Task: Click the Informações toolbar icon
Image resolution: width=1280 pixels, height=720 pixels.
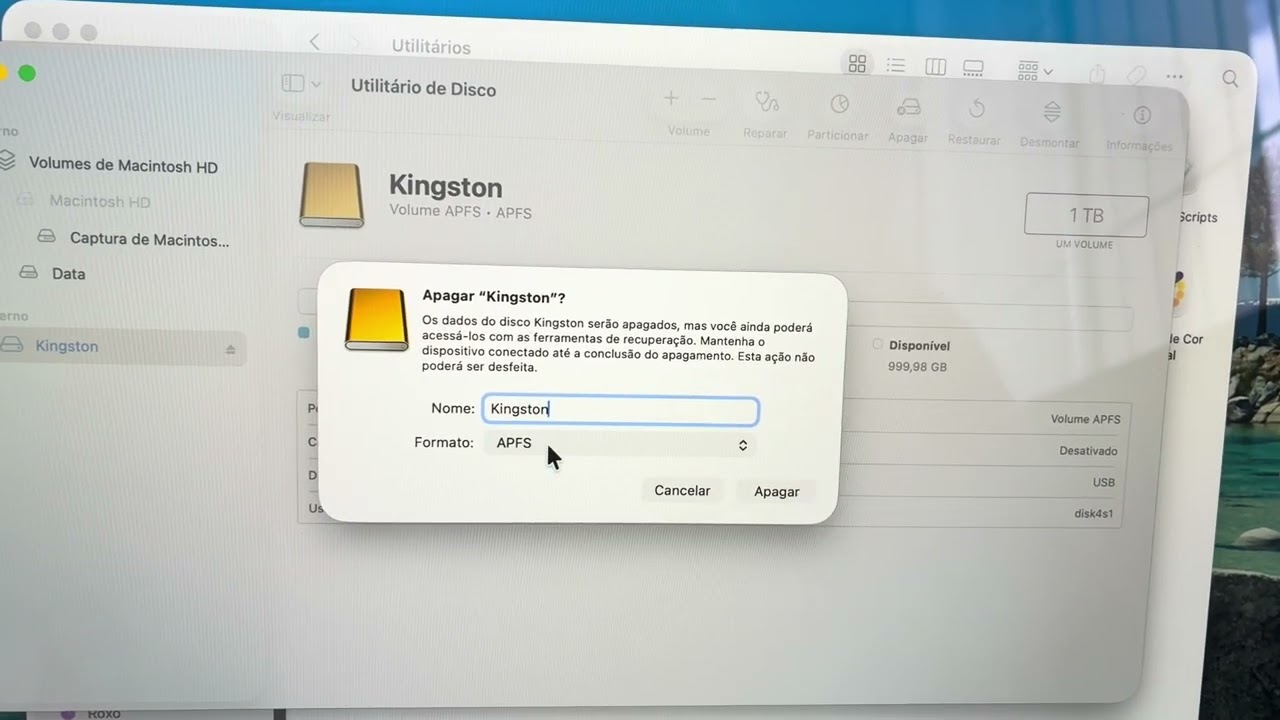Action: pos(1142,115)
